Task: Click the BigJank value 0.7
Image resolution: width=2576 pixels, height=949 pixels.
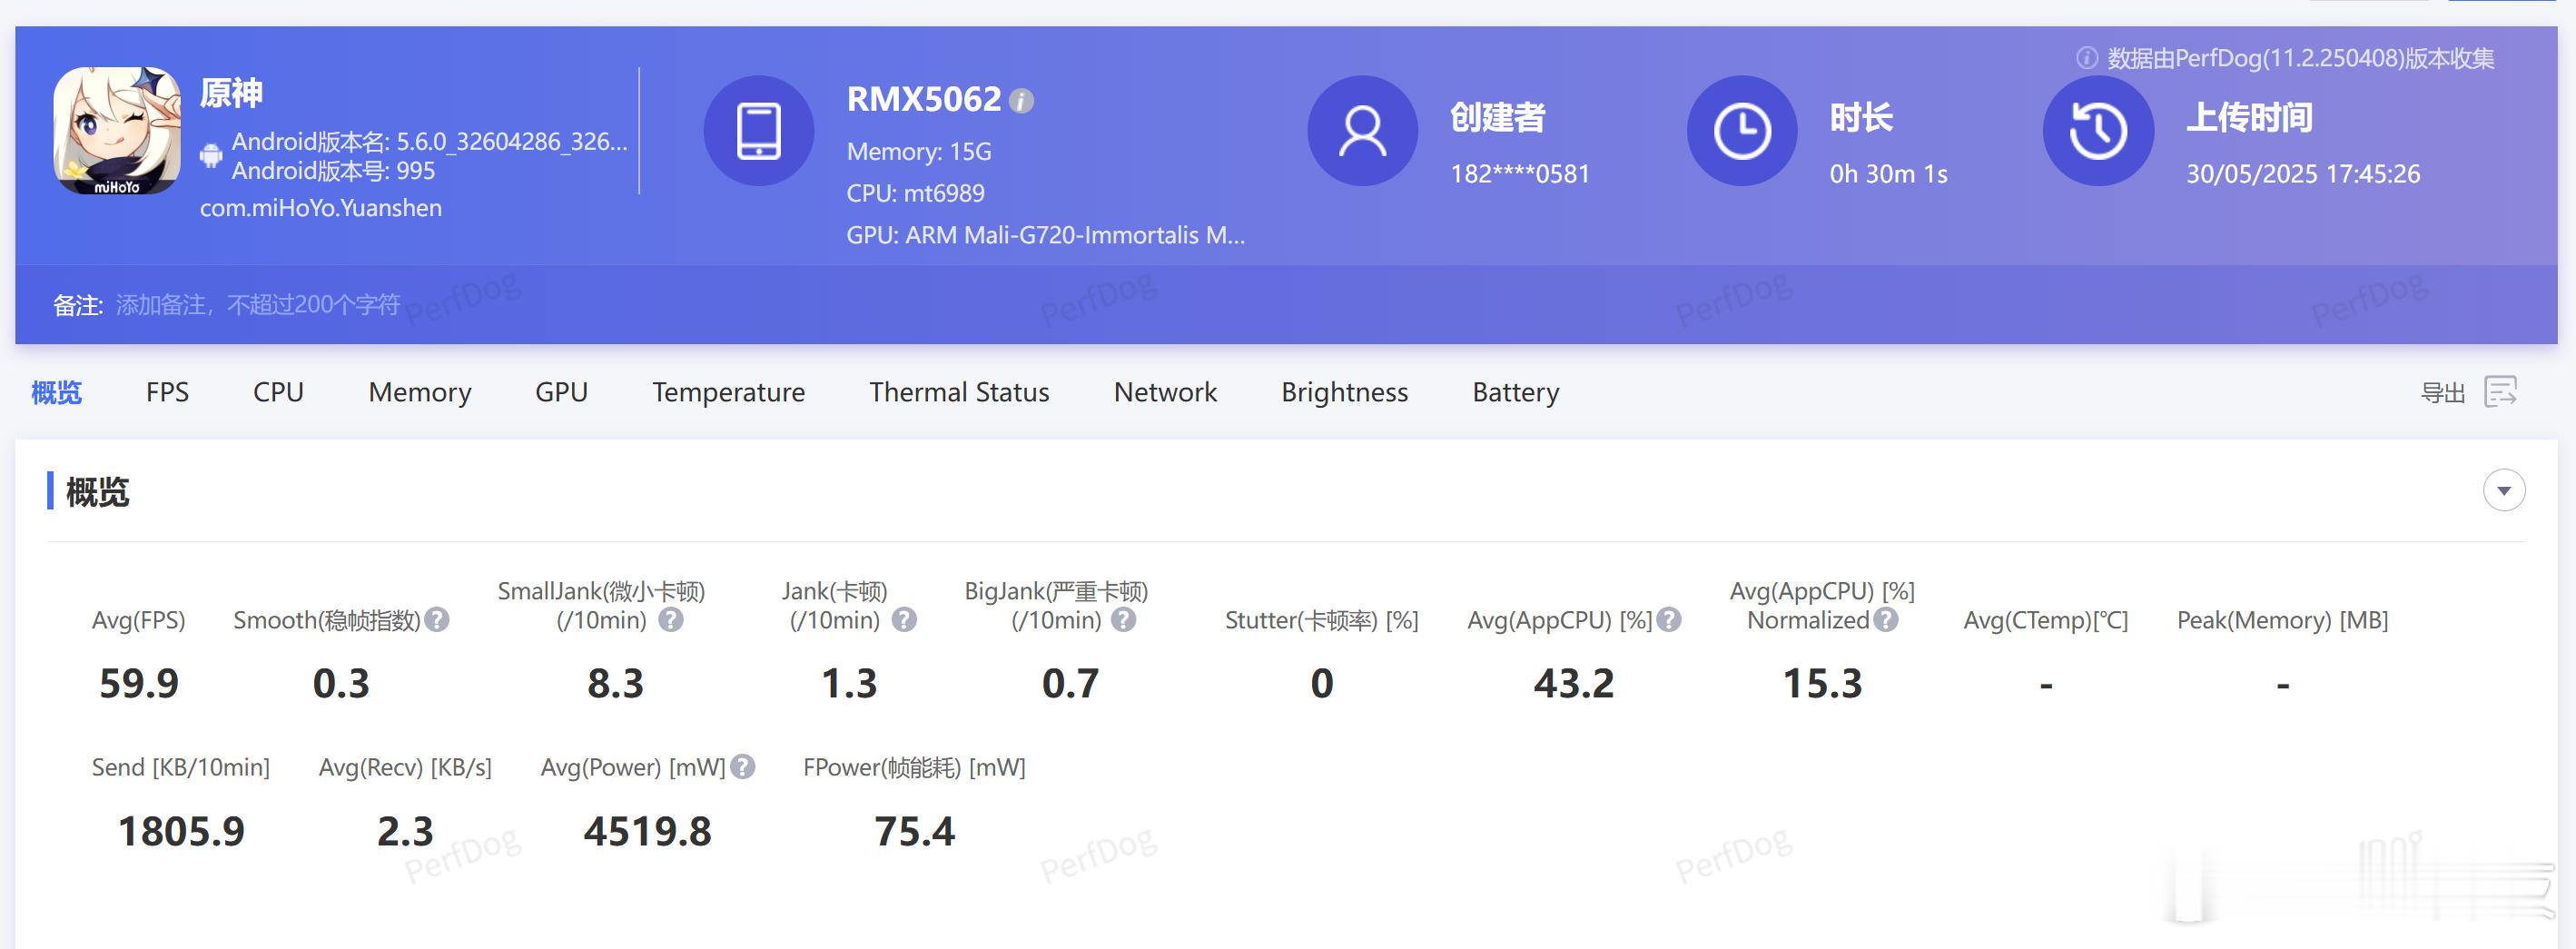Action: click(x=1070, y=684)
